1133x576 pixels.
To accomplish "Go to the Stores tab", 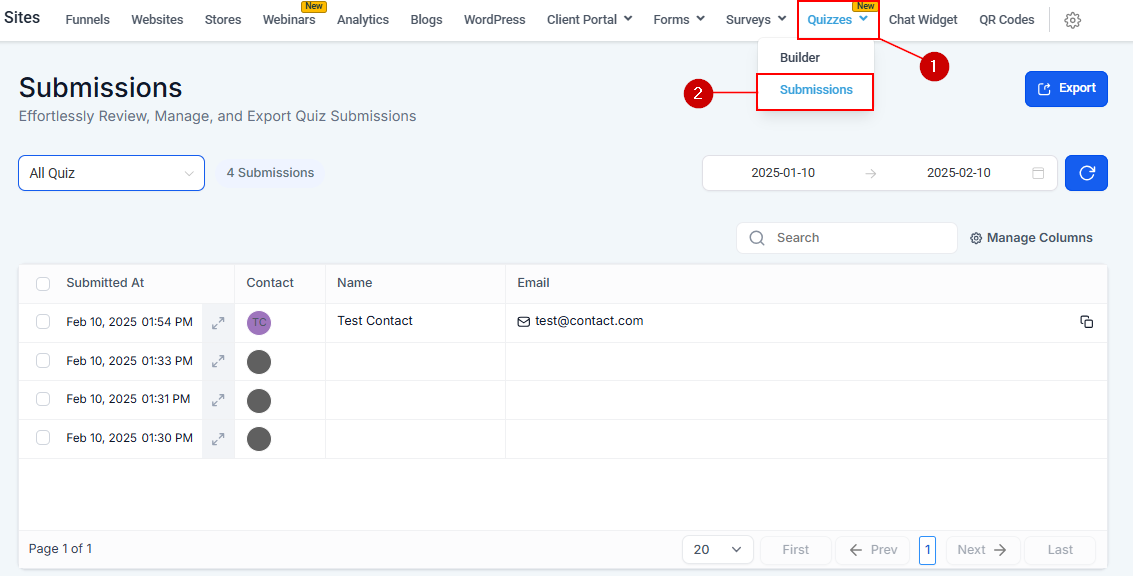I will (223, 20).
